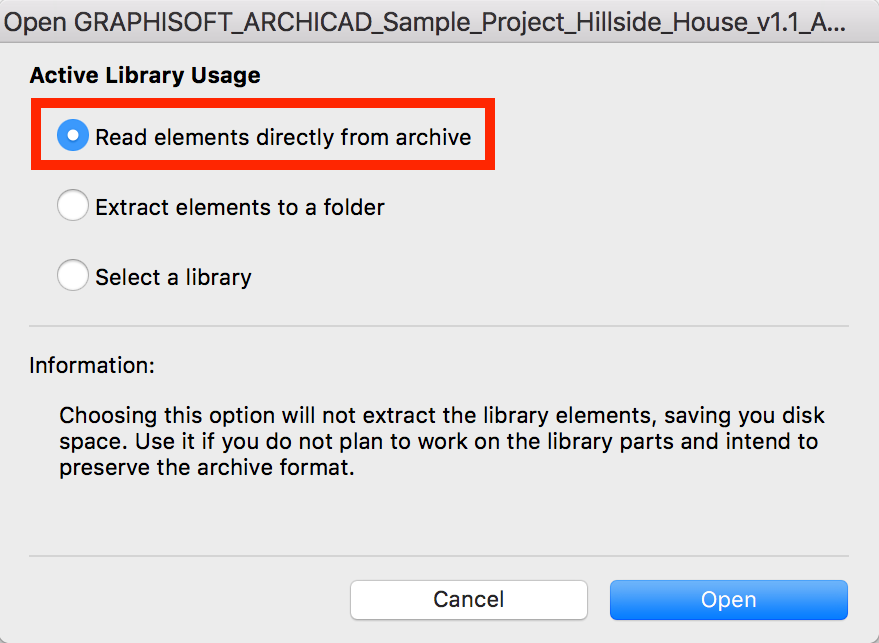The width and height of the screenshot is (879, 643).
Task: Click the separator line above "Information:"
Action: [439, 326]
